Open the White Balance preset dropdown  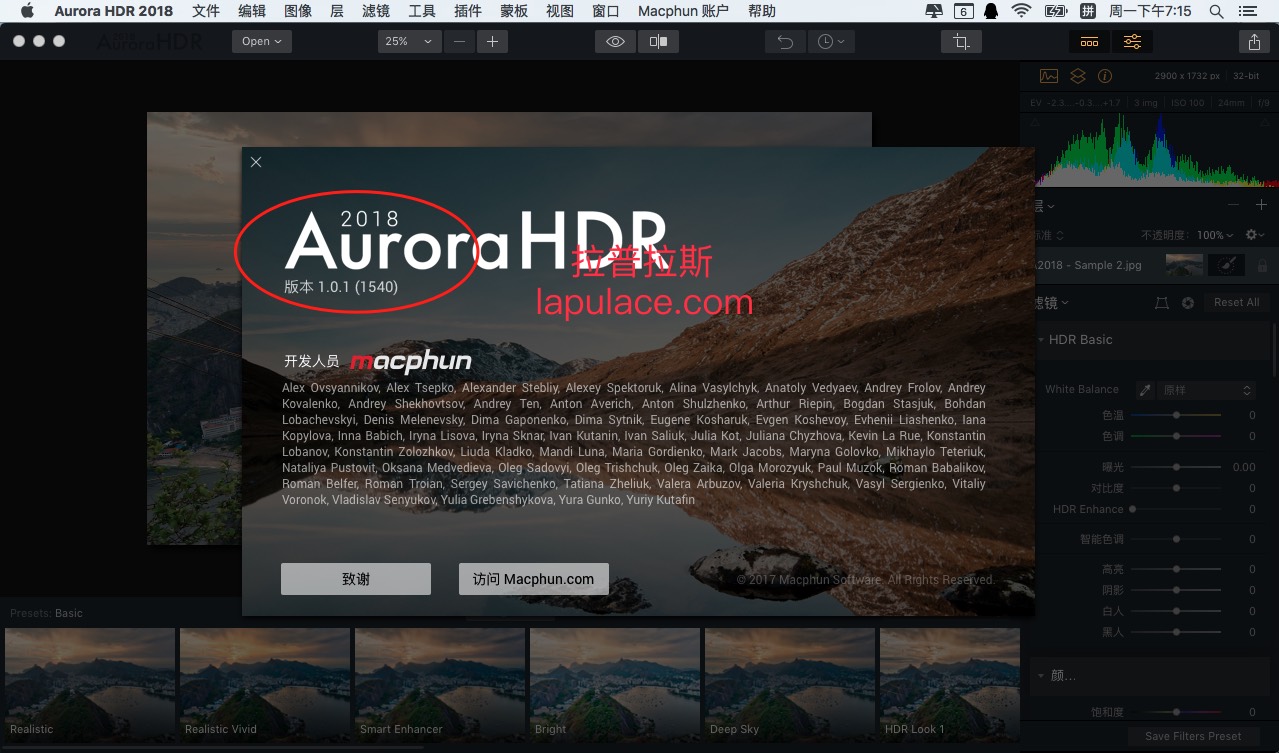(1207, 390)
